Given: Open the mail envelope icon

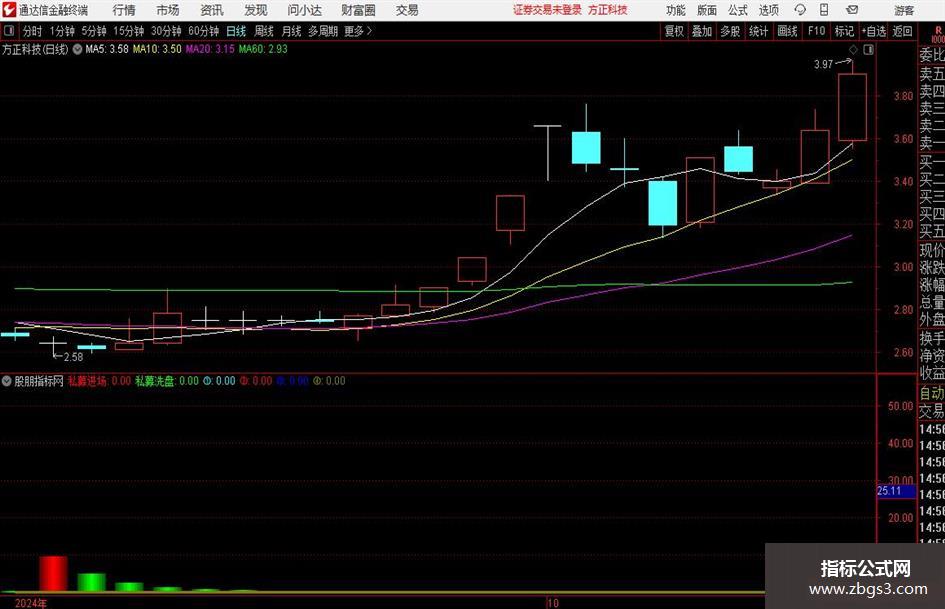Looking at the screenshot, I should [852, 10].
